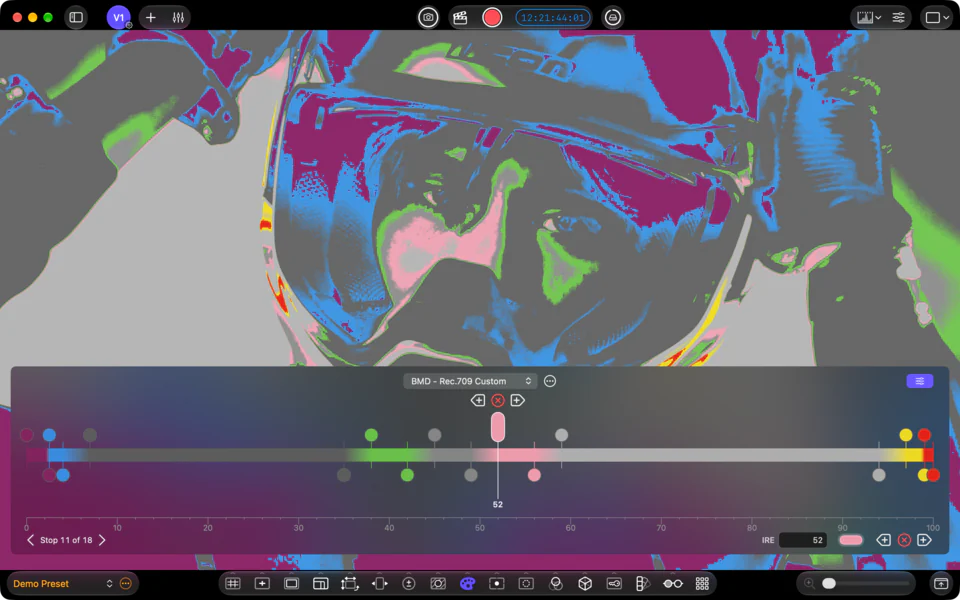Open the Demo Preset dropdown
The height and width of the screenshot is (600, 960).
(x=63, y=583)
